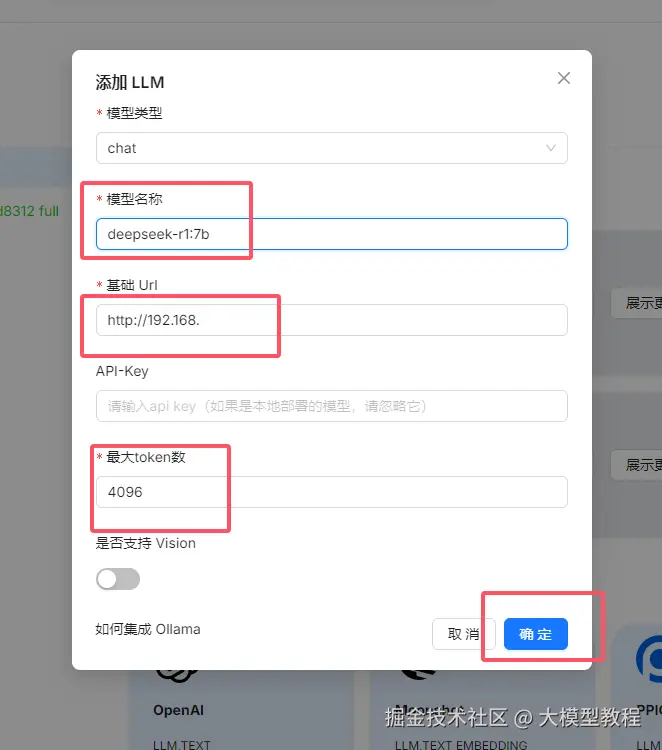Toggle the 是否支持 Vision switch
This screenshot has height=750, width=662.
[118, 579]
